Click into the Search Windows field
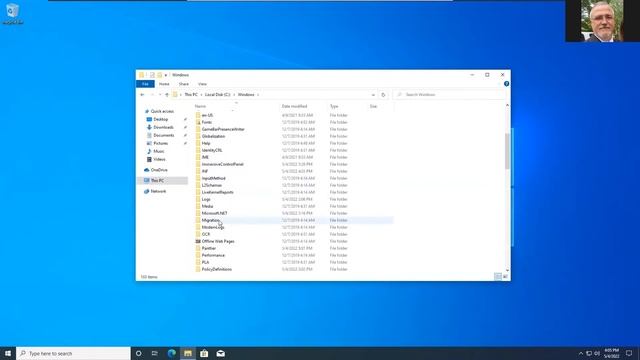Screen dimensions: 640x360 click(450, 95)
